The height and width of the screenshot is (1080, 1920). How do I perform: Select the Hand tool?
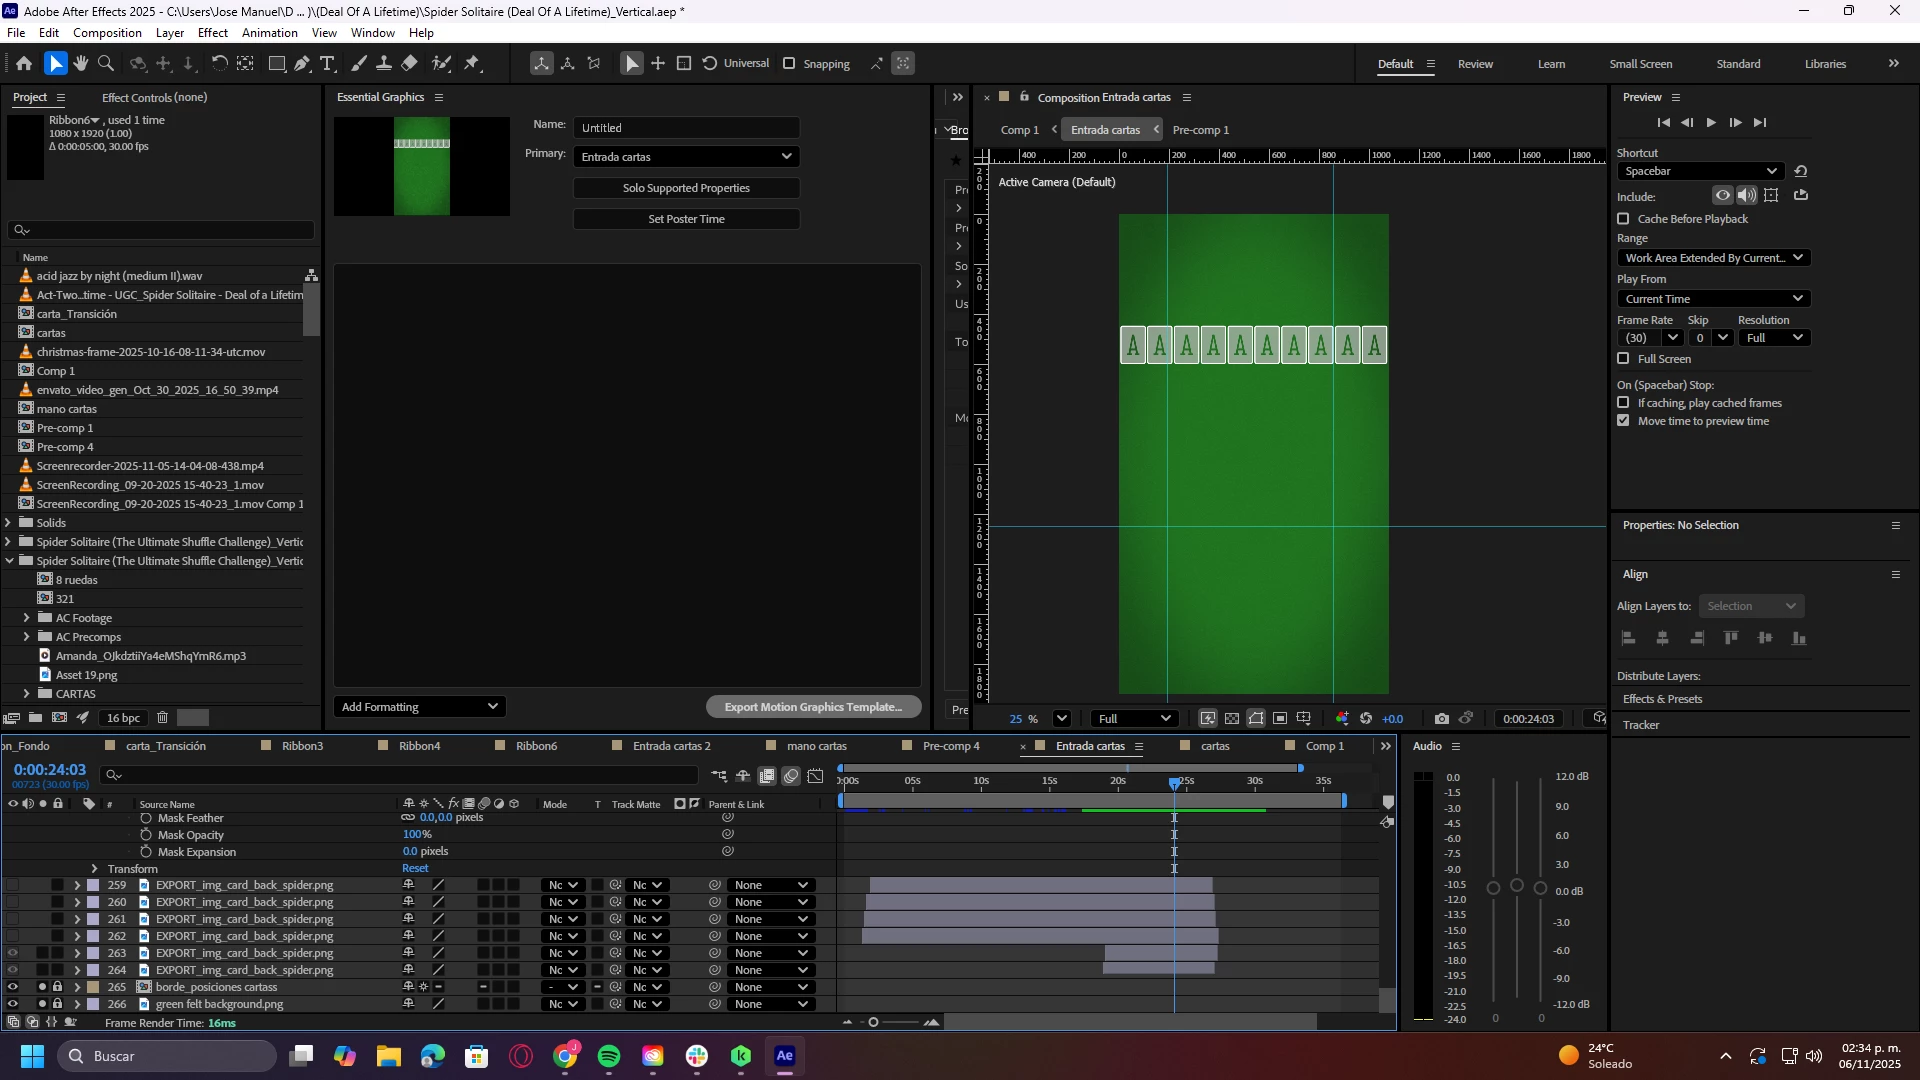pyautogui.click(x=81, y=63)
